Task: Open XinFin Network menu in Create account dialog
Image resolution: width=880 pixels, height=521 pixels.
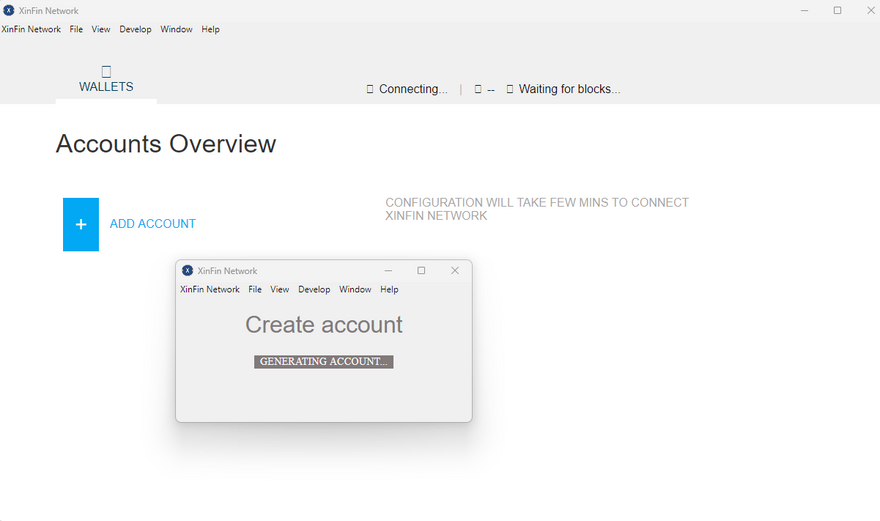Action: click(210, 289)
